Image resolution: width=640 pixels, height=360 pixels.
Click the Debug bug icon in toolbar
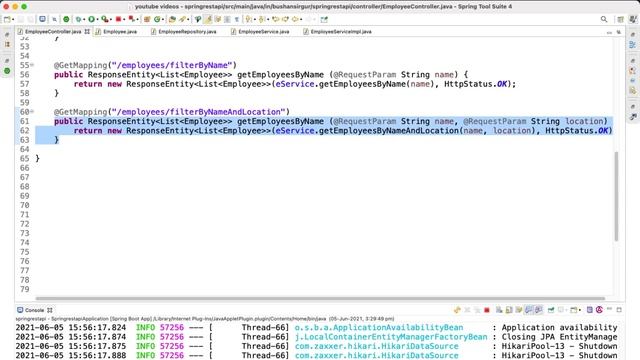(78, 19)
